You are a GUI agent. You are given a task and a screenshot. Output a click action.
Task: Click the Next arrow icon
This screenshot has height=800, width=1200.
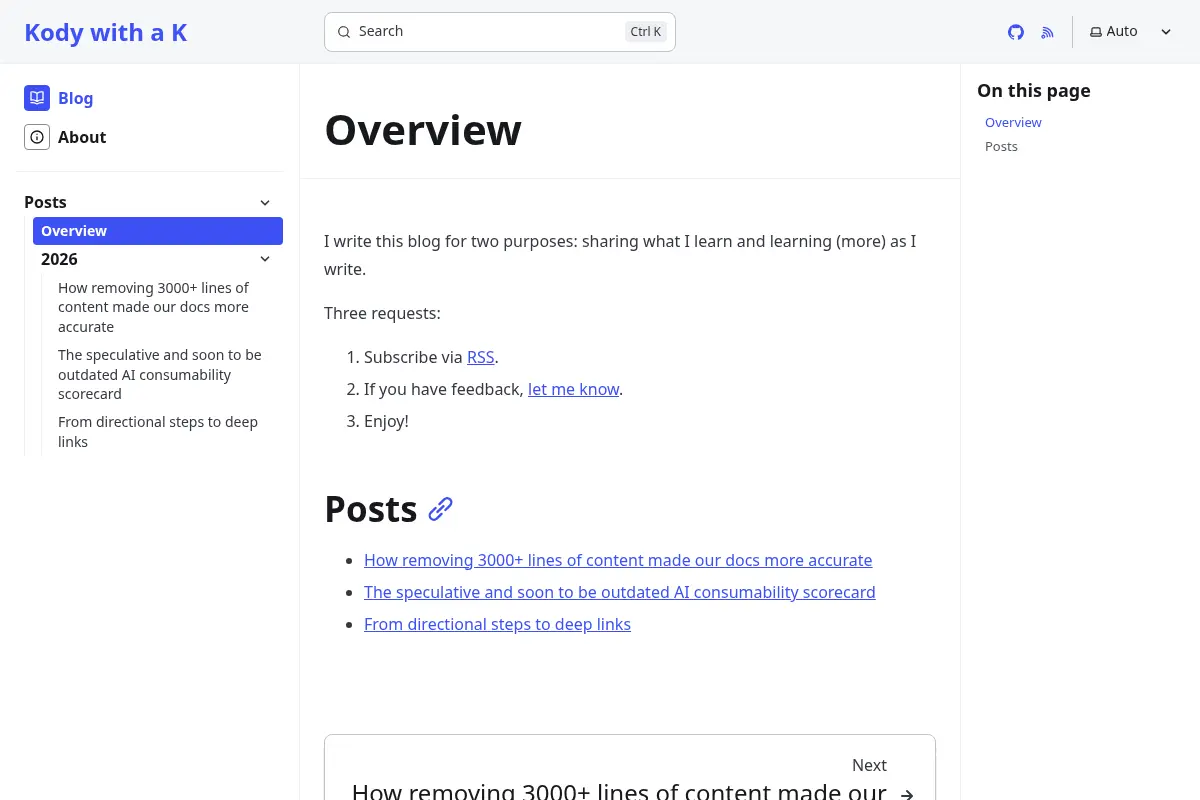(x=907, y=794)
